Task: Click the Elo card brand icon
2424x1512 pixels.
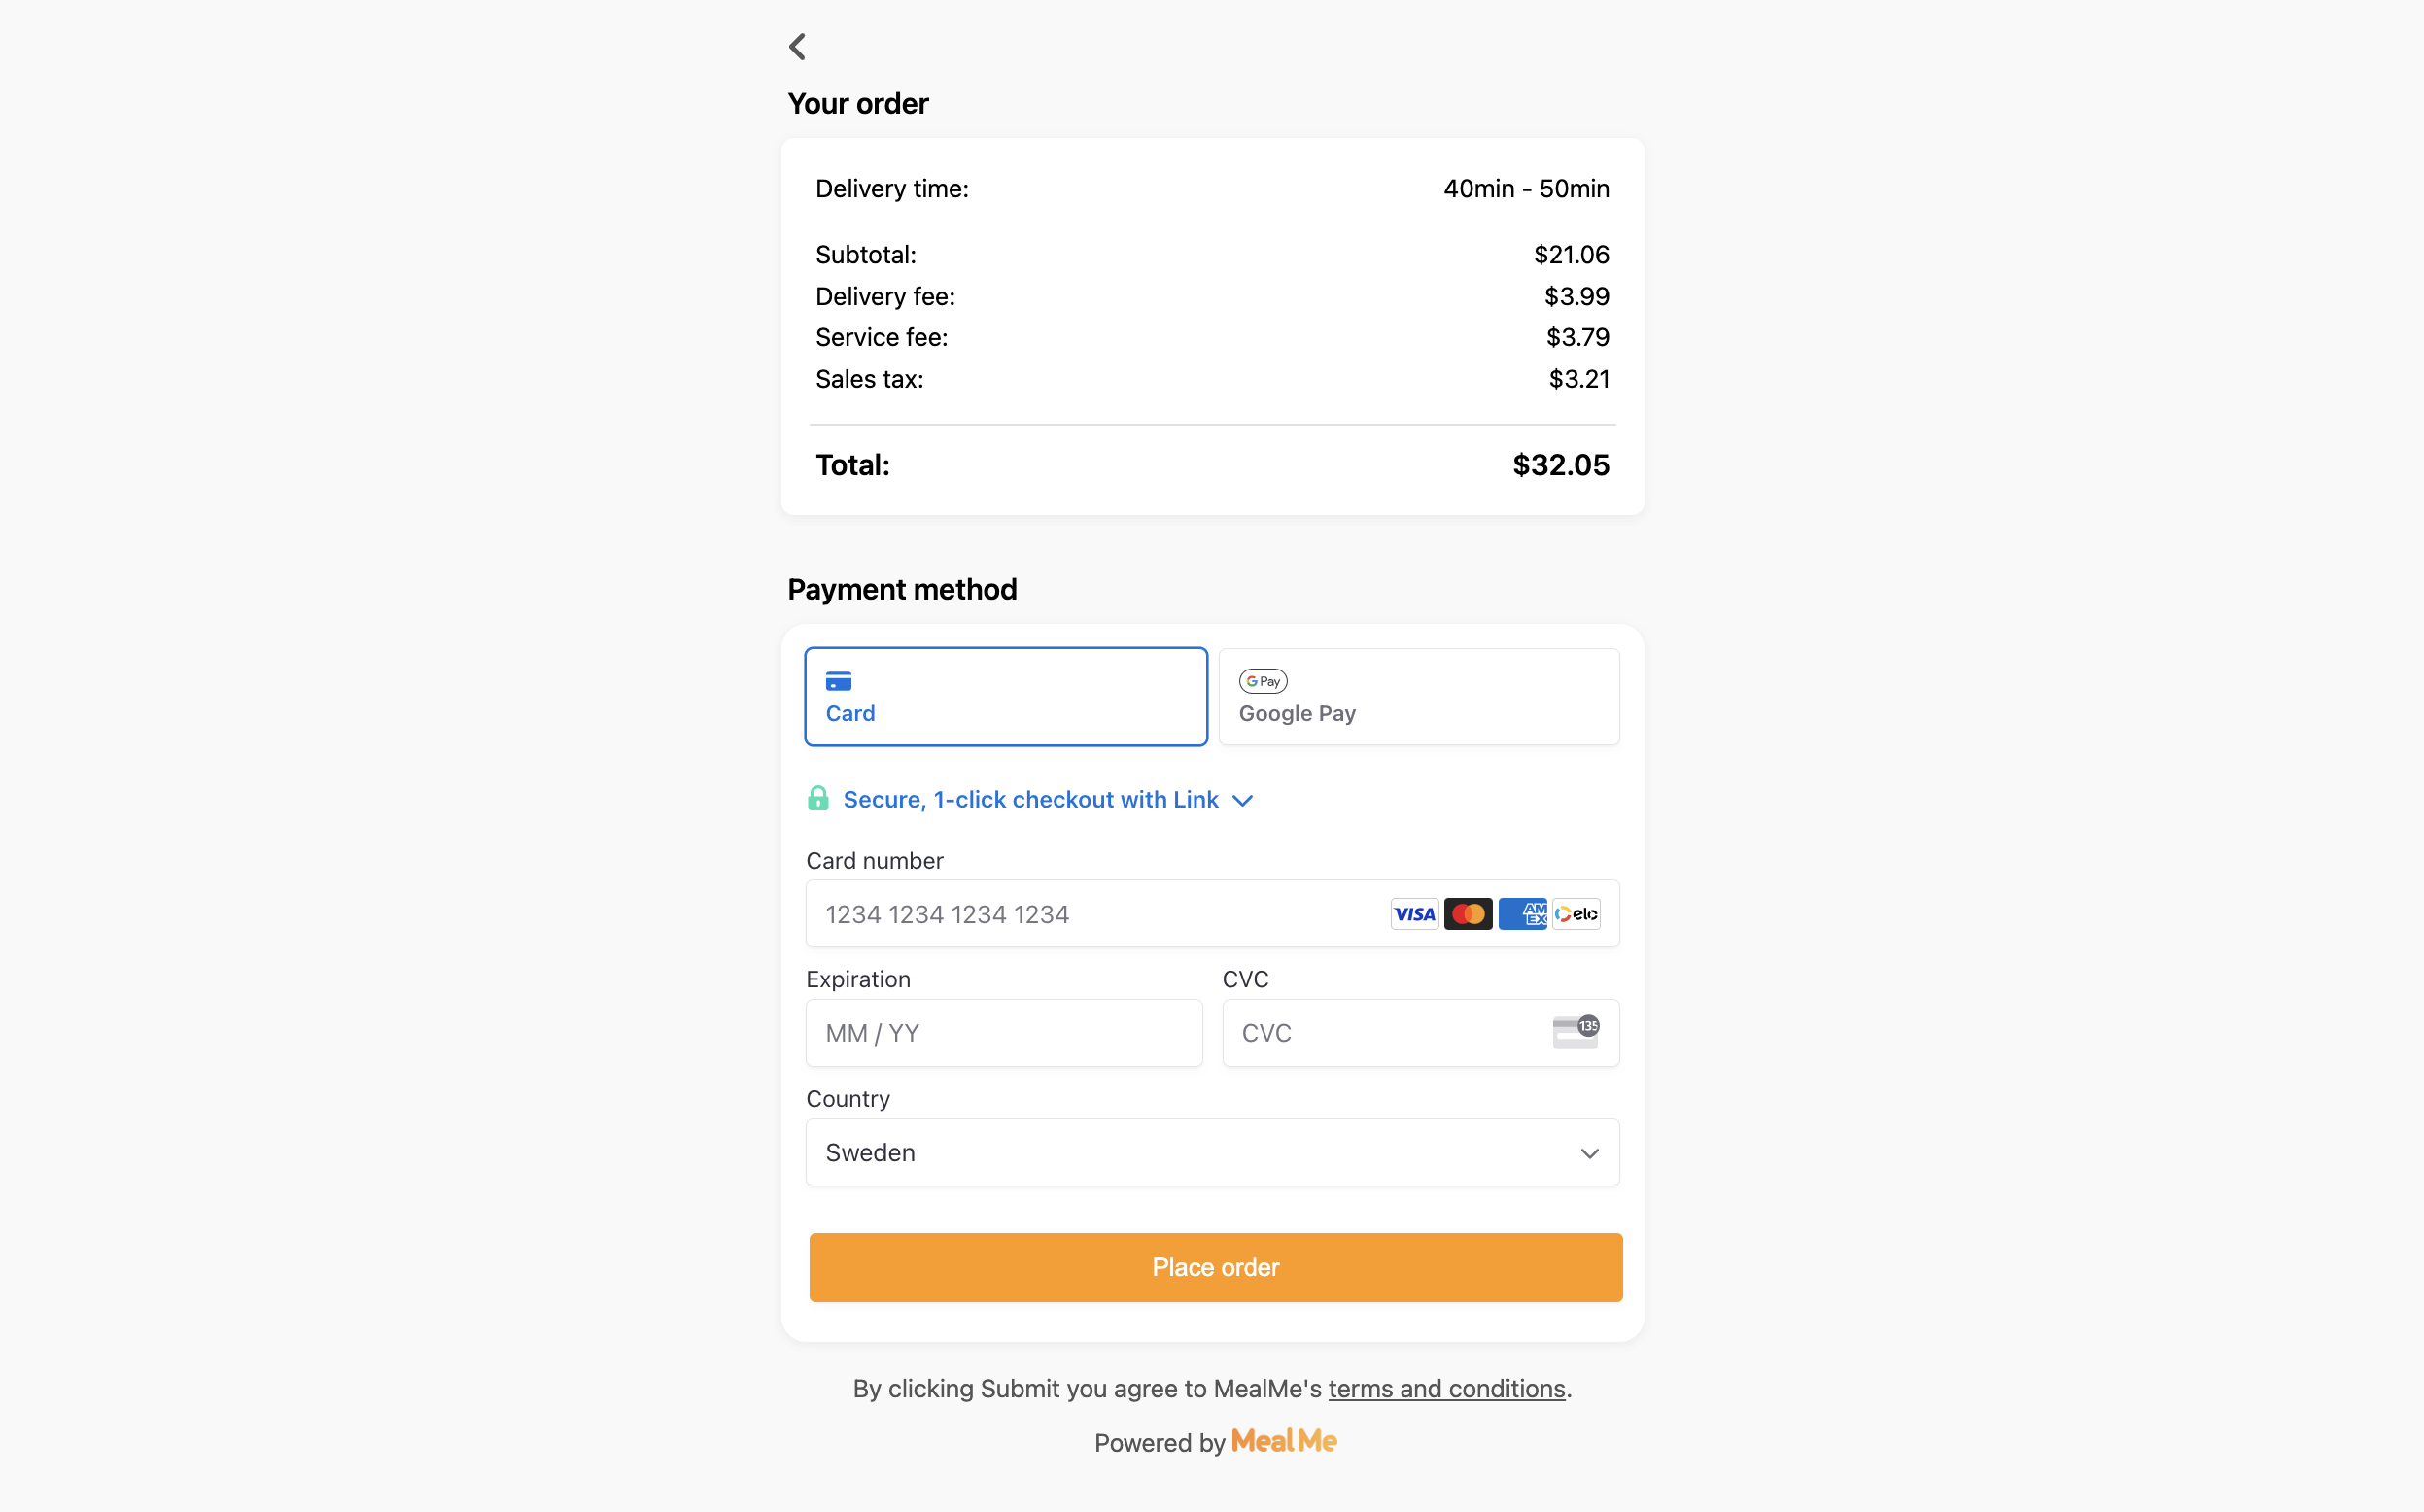Action: coord(1576,914)
